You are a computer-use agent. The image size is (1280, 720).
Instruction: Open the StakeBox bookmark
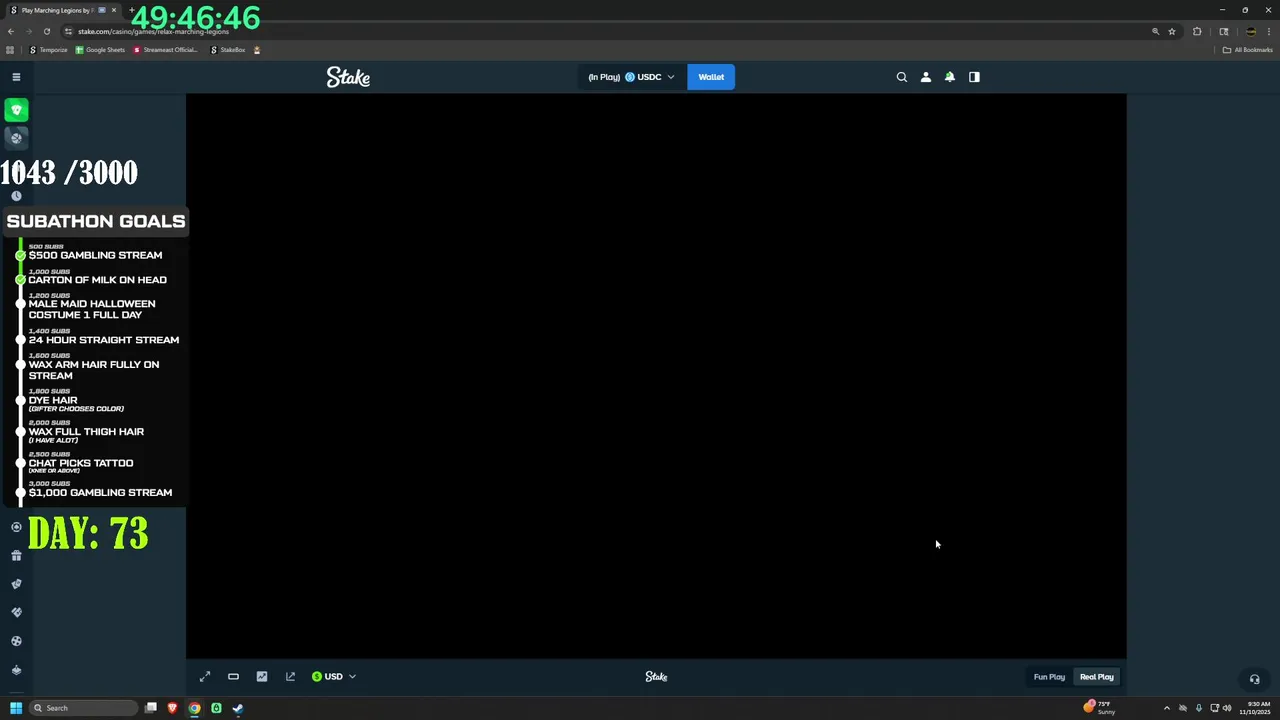(x=228, y=50)
